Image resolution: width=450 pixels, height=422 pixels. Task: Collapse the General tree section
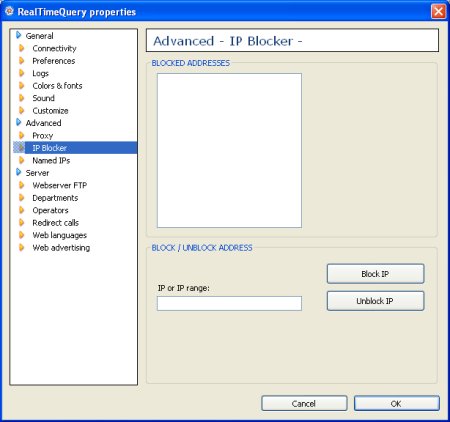coord(19,35)
